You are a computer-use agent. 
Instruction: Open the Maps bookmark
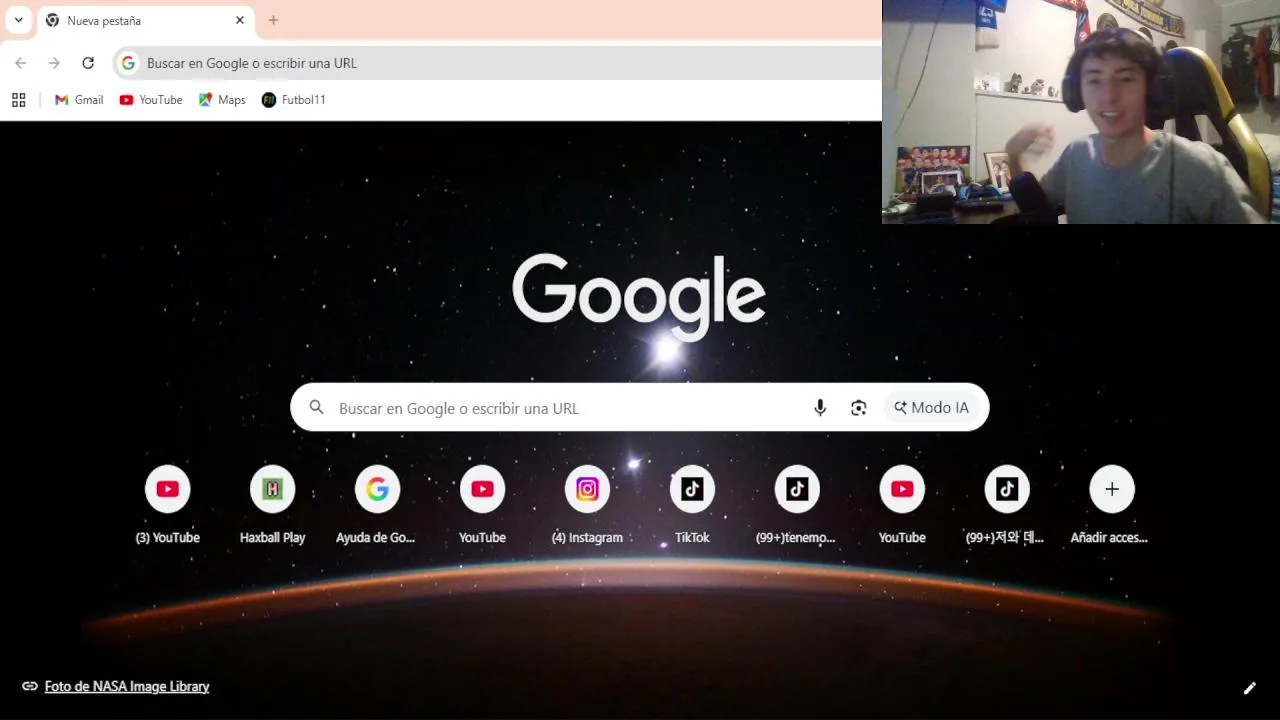222,100
